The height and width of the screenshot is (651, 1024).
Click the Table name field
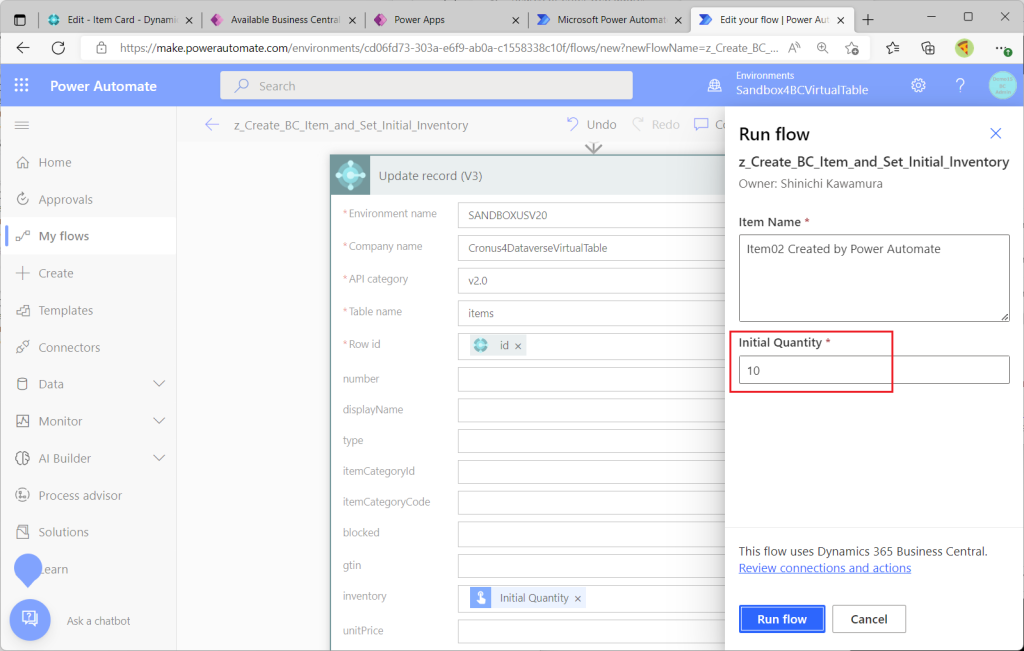point(591,313)
